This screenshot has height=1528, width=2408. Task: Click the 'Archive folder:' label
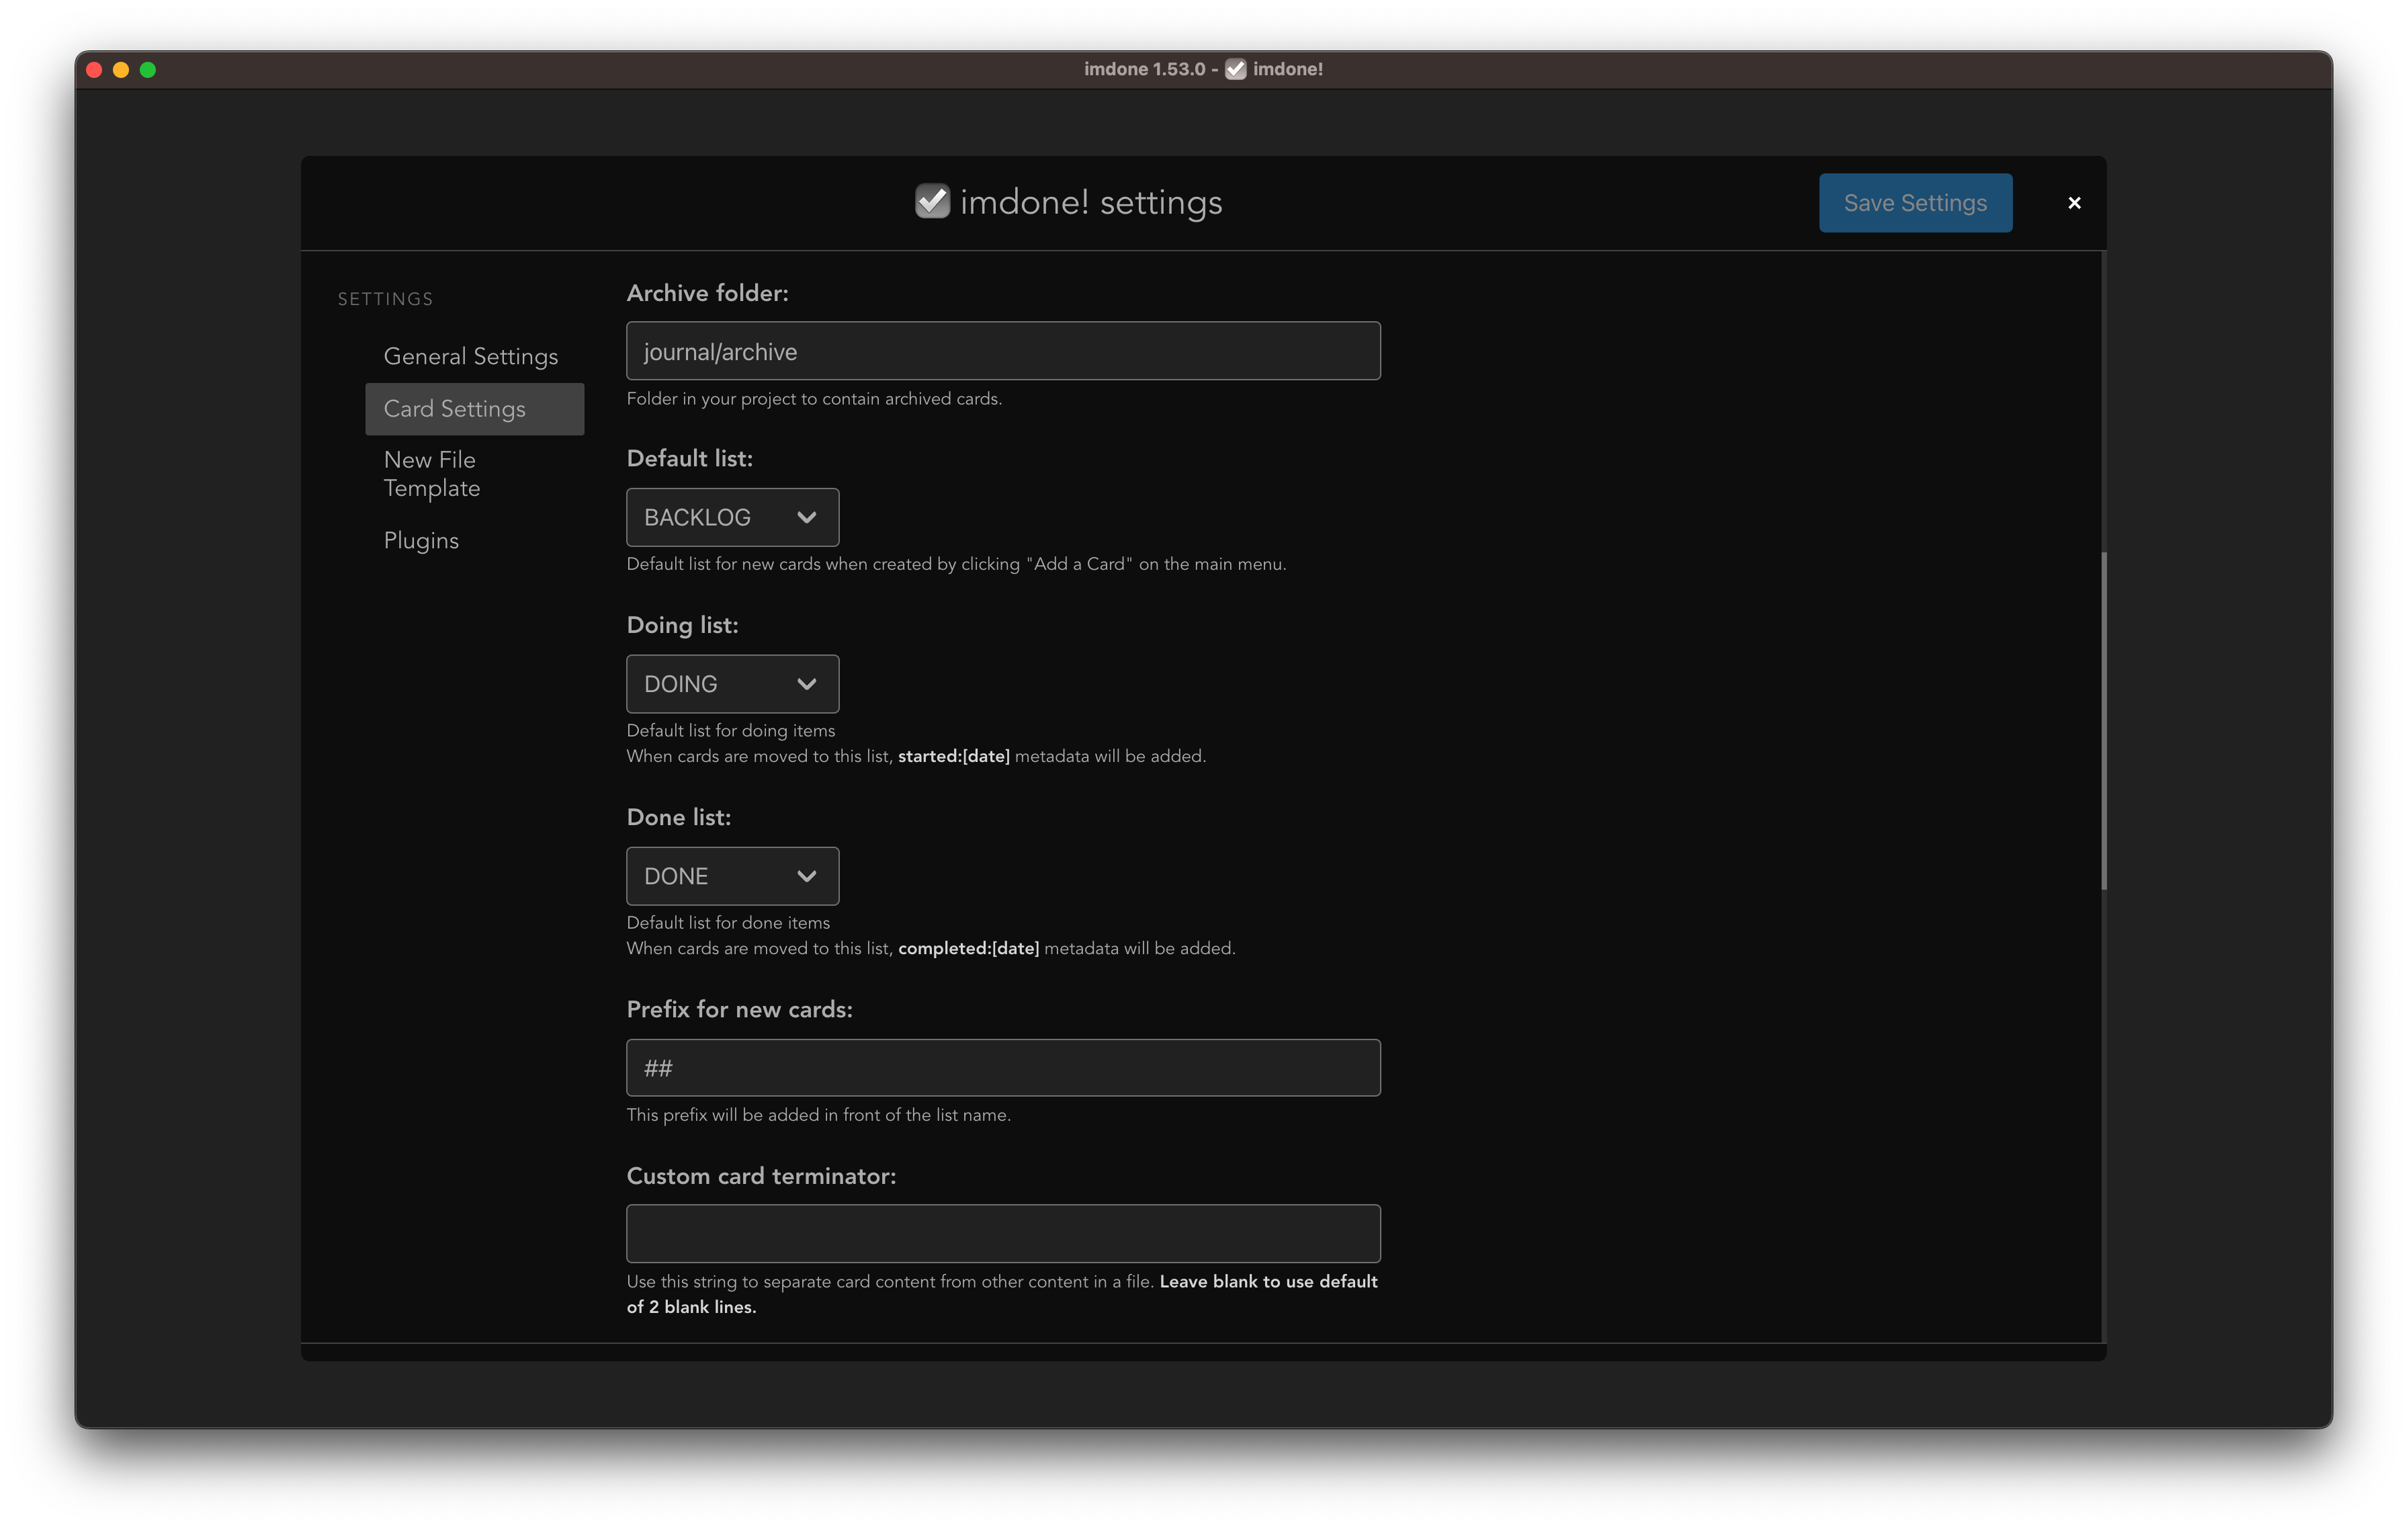(x=708, y=293)
